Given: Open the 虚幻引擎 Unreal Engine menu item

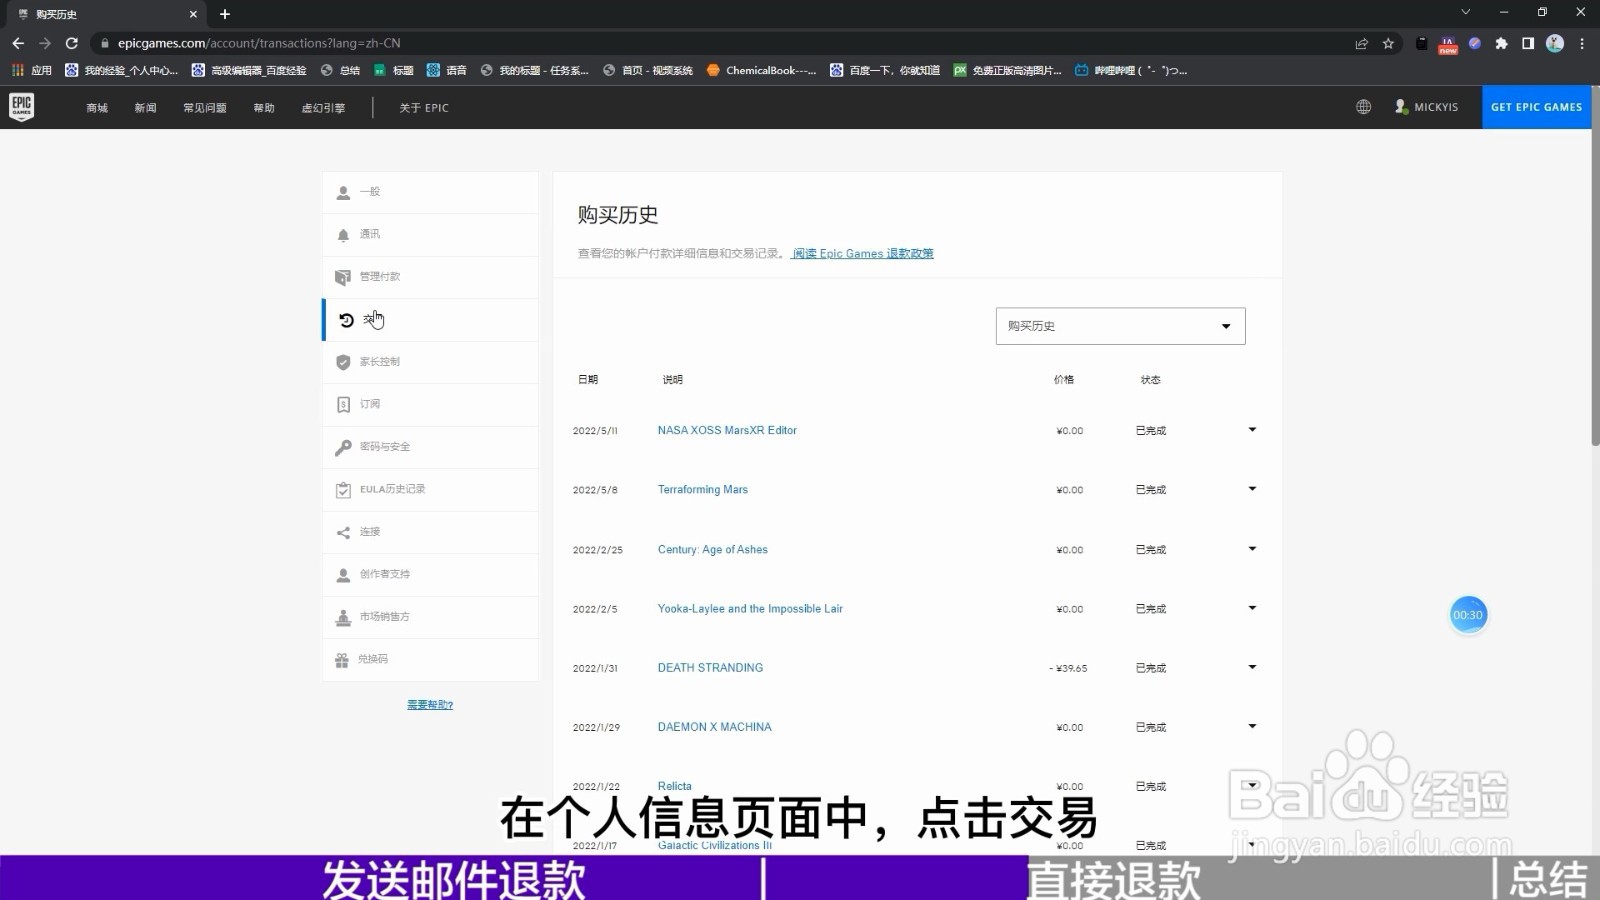Looking at the screenshot, I should click(x=323, y=108).
